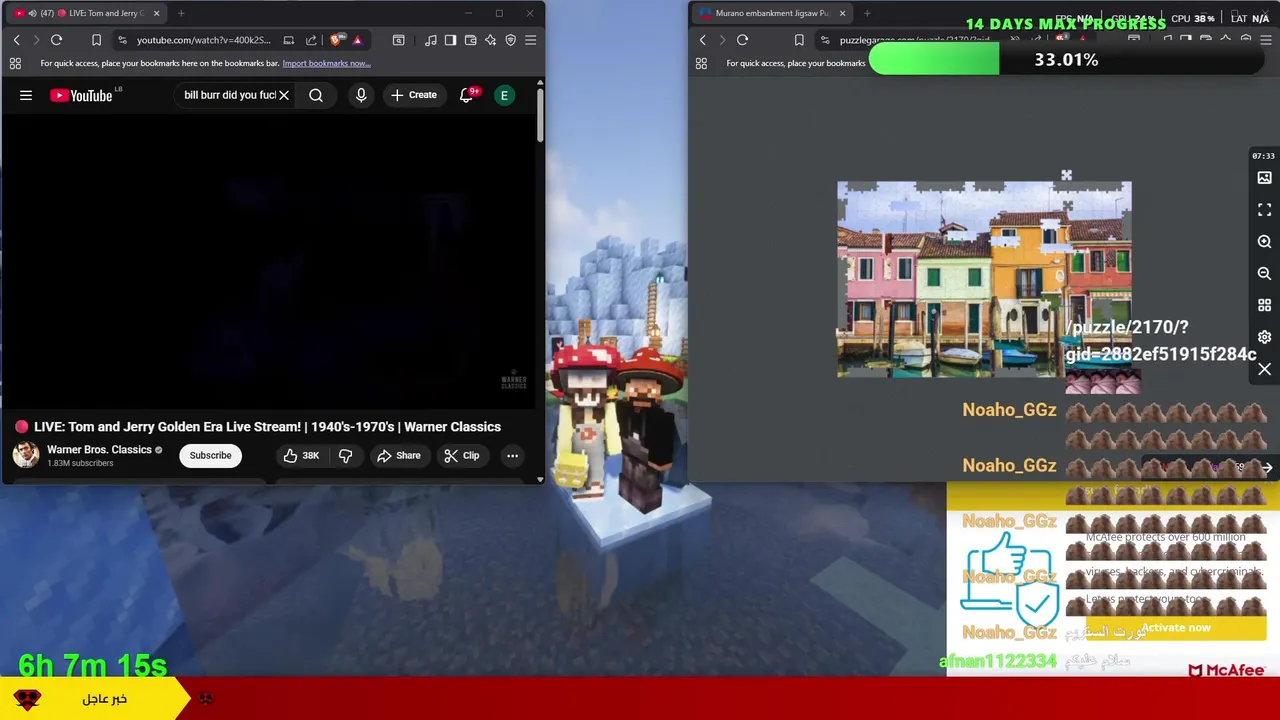Click the Brave Rewards triangle icon in YouTube window
Image resolution: width=1280 pixels, height=720 pixels.
point(357,40)
